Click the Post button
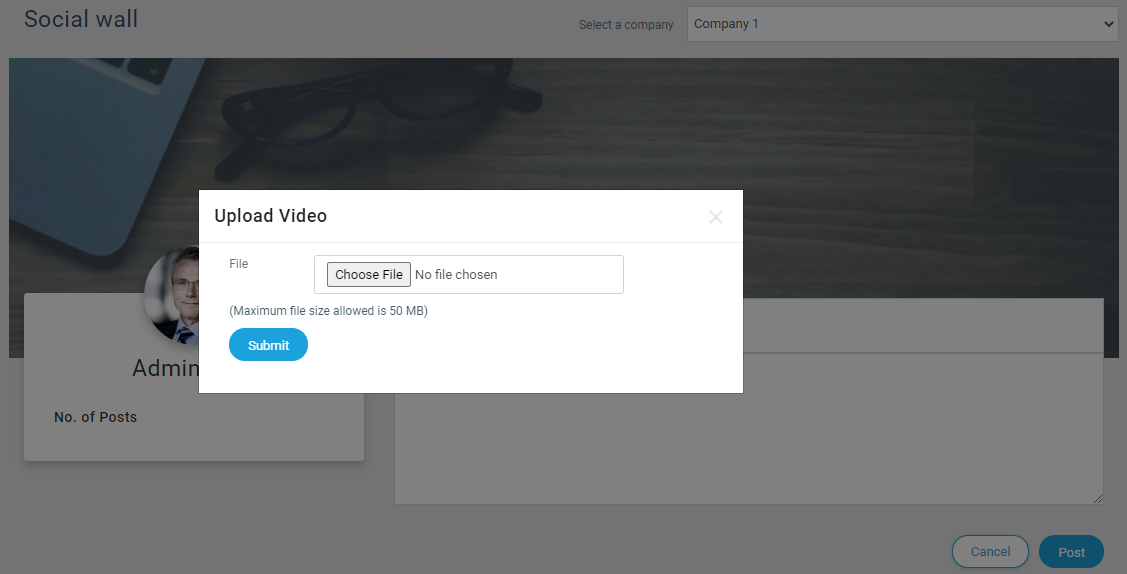 1071,552
